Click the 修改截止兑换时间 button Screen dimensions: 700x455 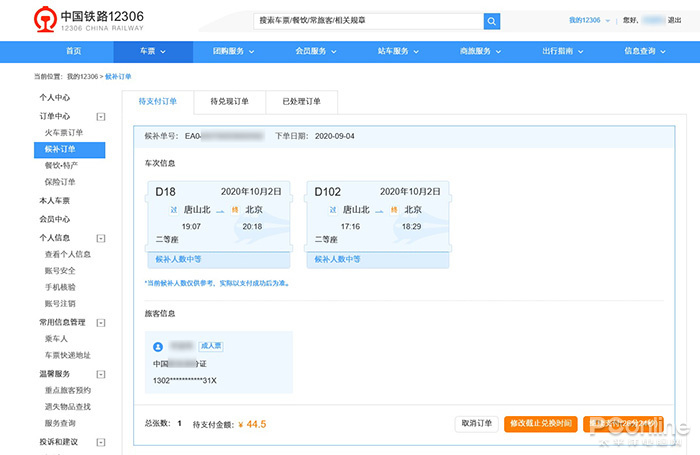540,423
